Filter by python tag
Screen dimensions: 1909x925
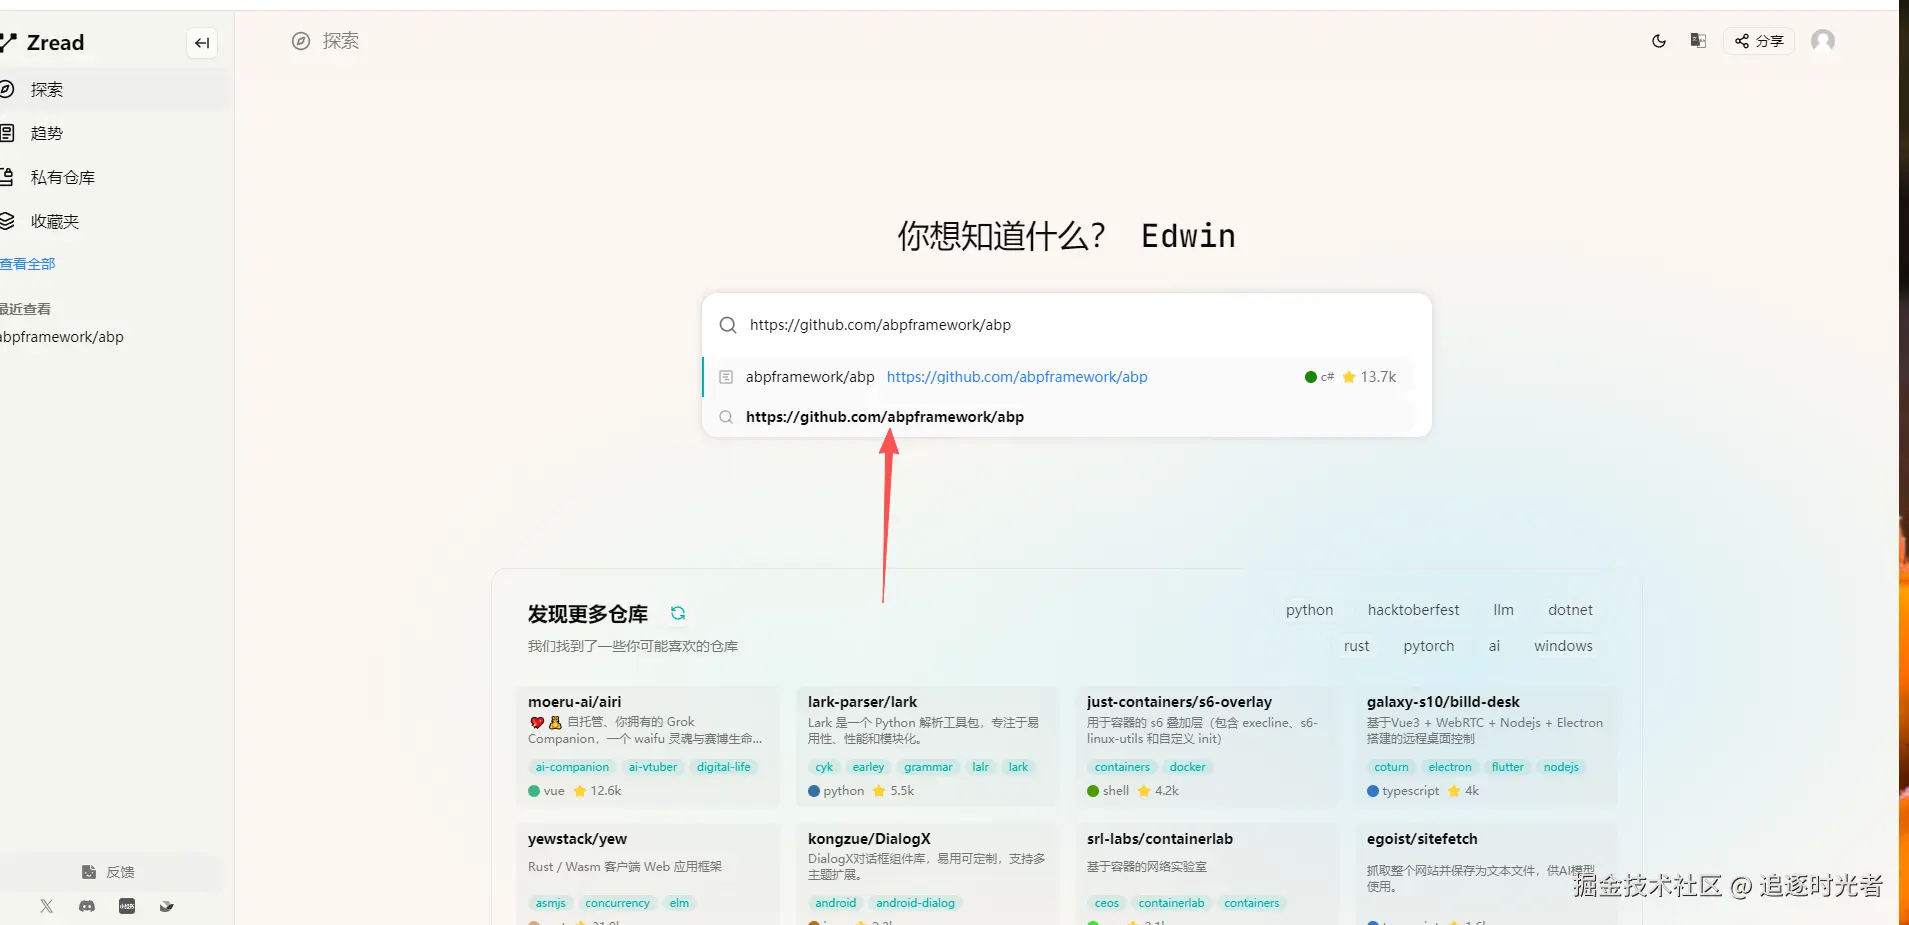pyautogui.click(x=1309, y=610)
